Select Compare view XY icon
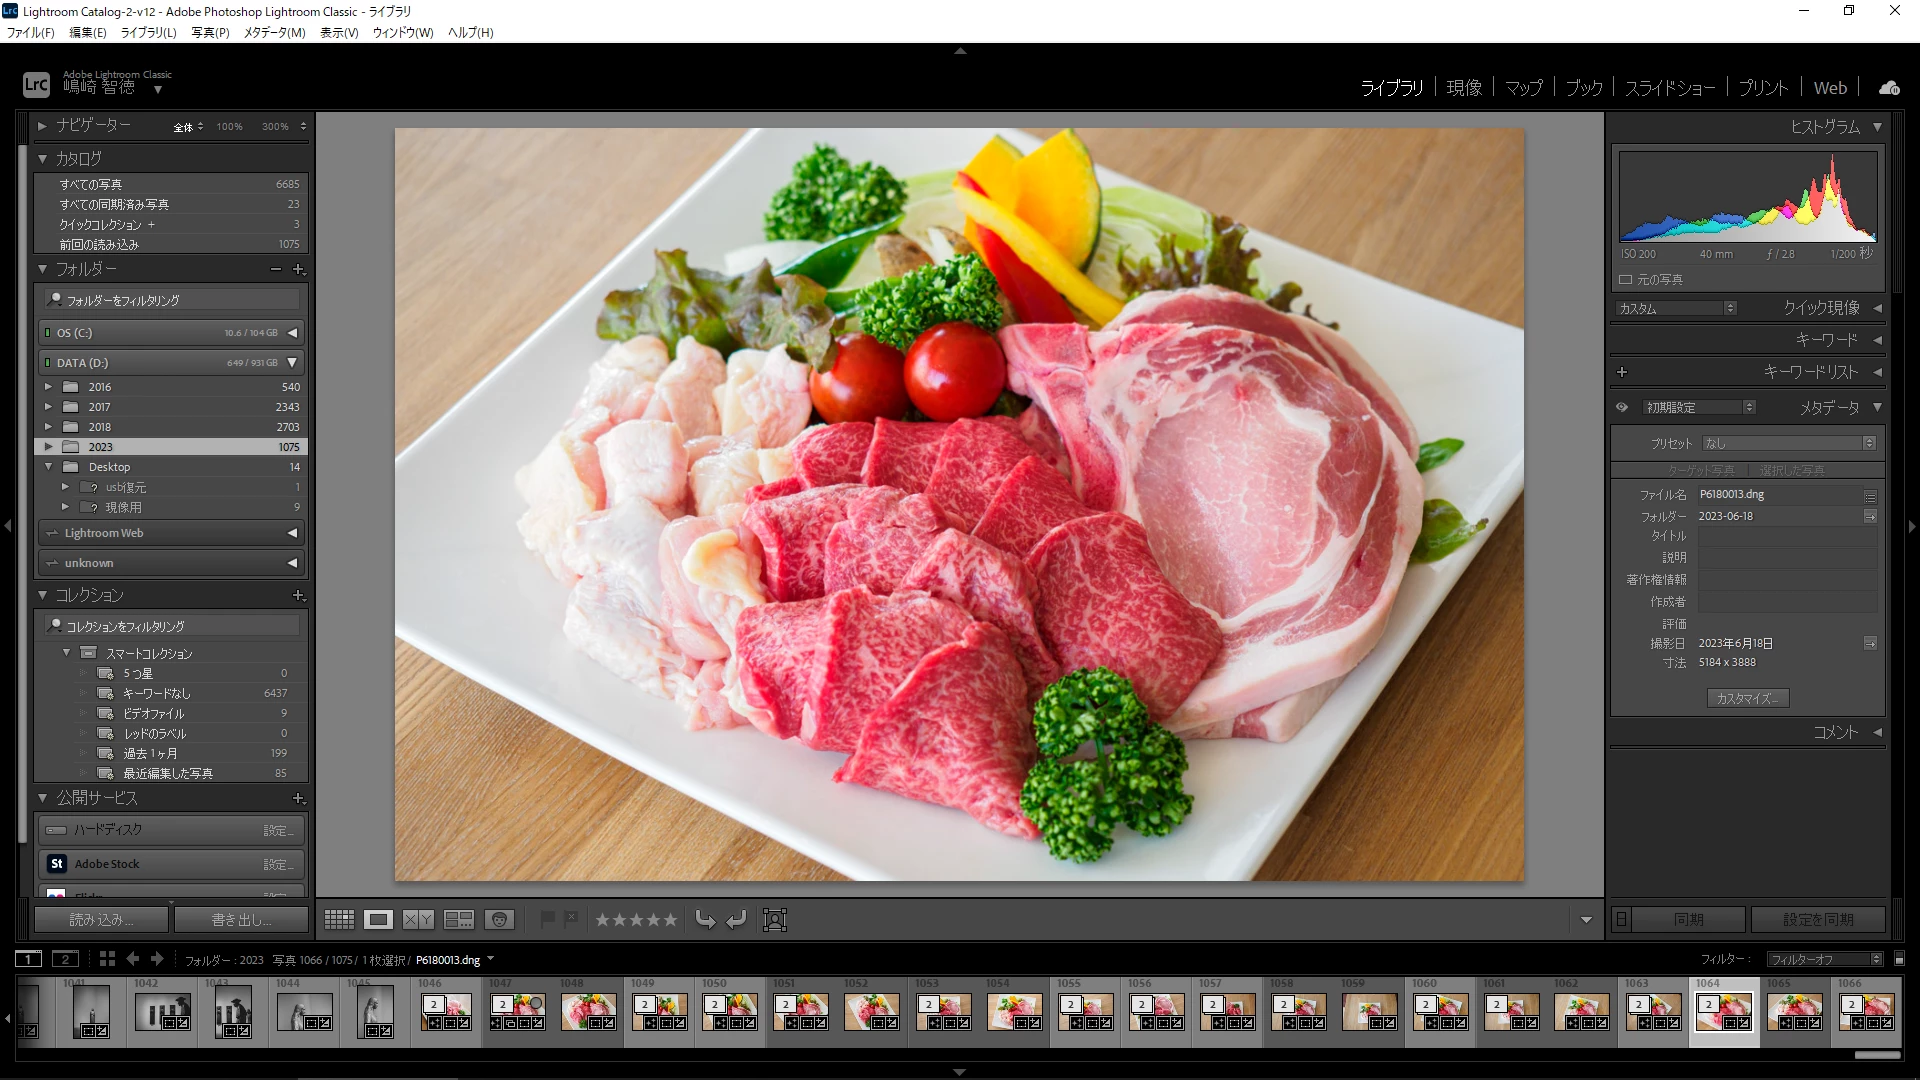Screen dimensions: 1920x1080 418,919
